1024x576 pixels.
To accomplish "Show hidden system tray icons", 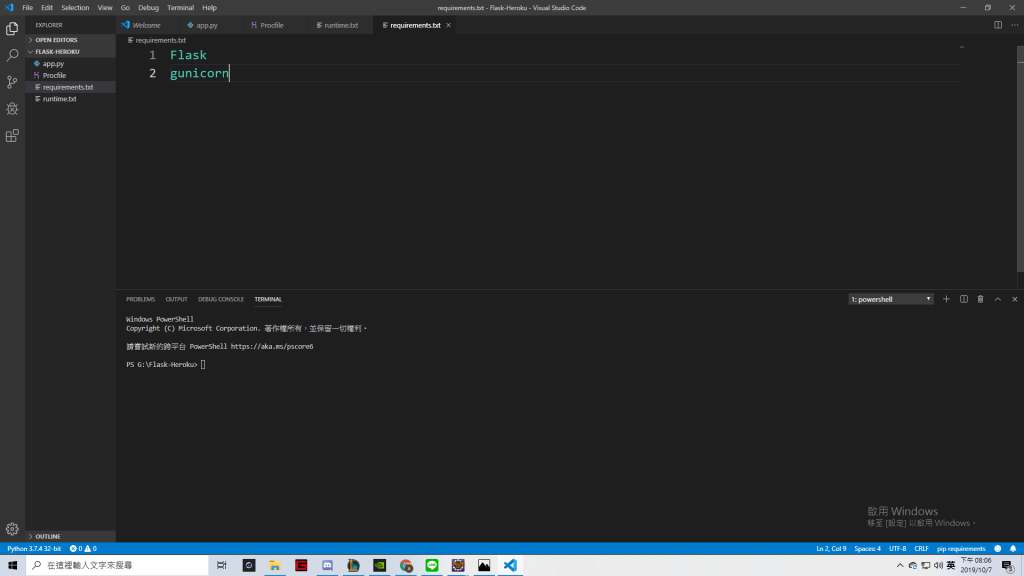I will (900, 565).
